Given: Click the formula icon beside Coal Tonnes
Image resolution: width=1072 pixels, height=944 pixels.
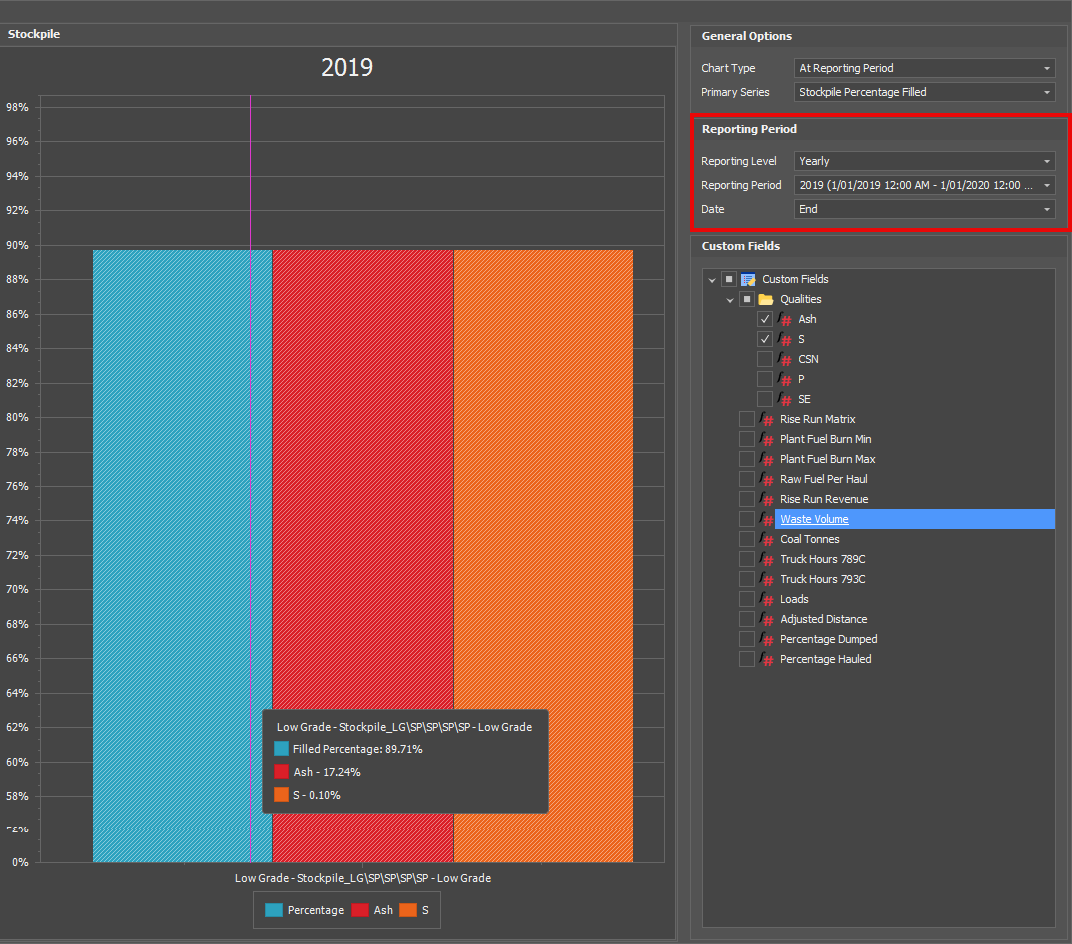Looking at the screenshot, I should coord(767,539).
